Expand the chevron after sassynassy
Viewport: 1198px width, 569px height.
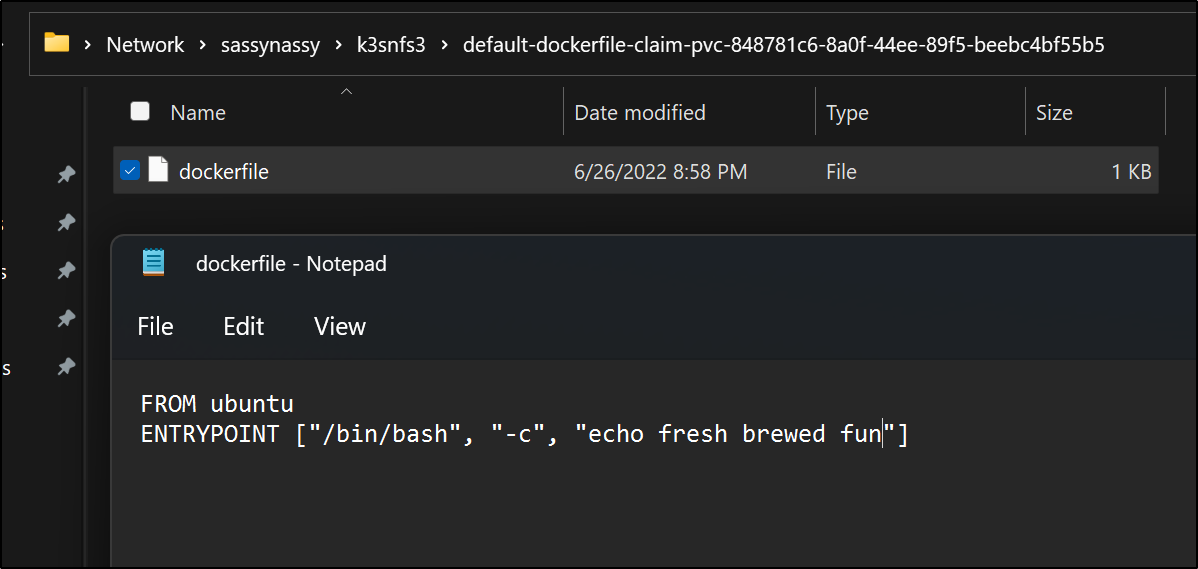[x=338, y=45]
